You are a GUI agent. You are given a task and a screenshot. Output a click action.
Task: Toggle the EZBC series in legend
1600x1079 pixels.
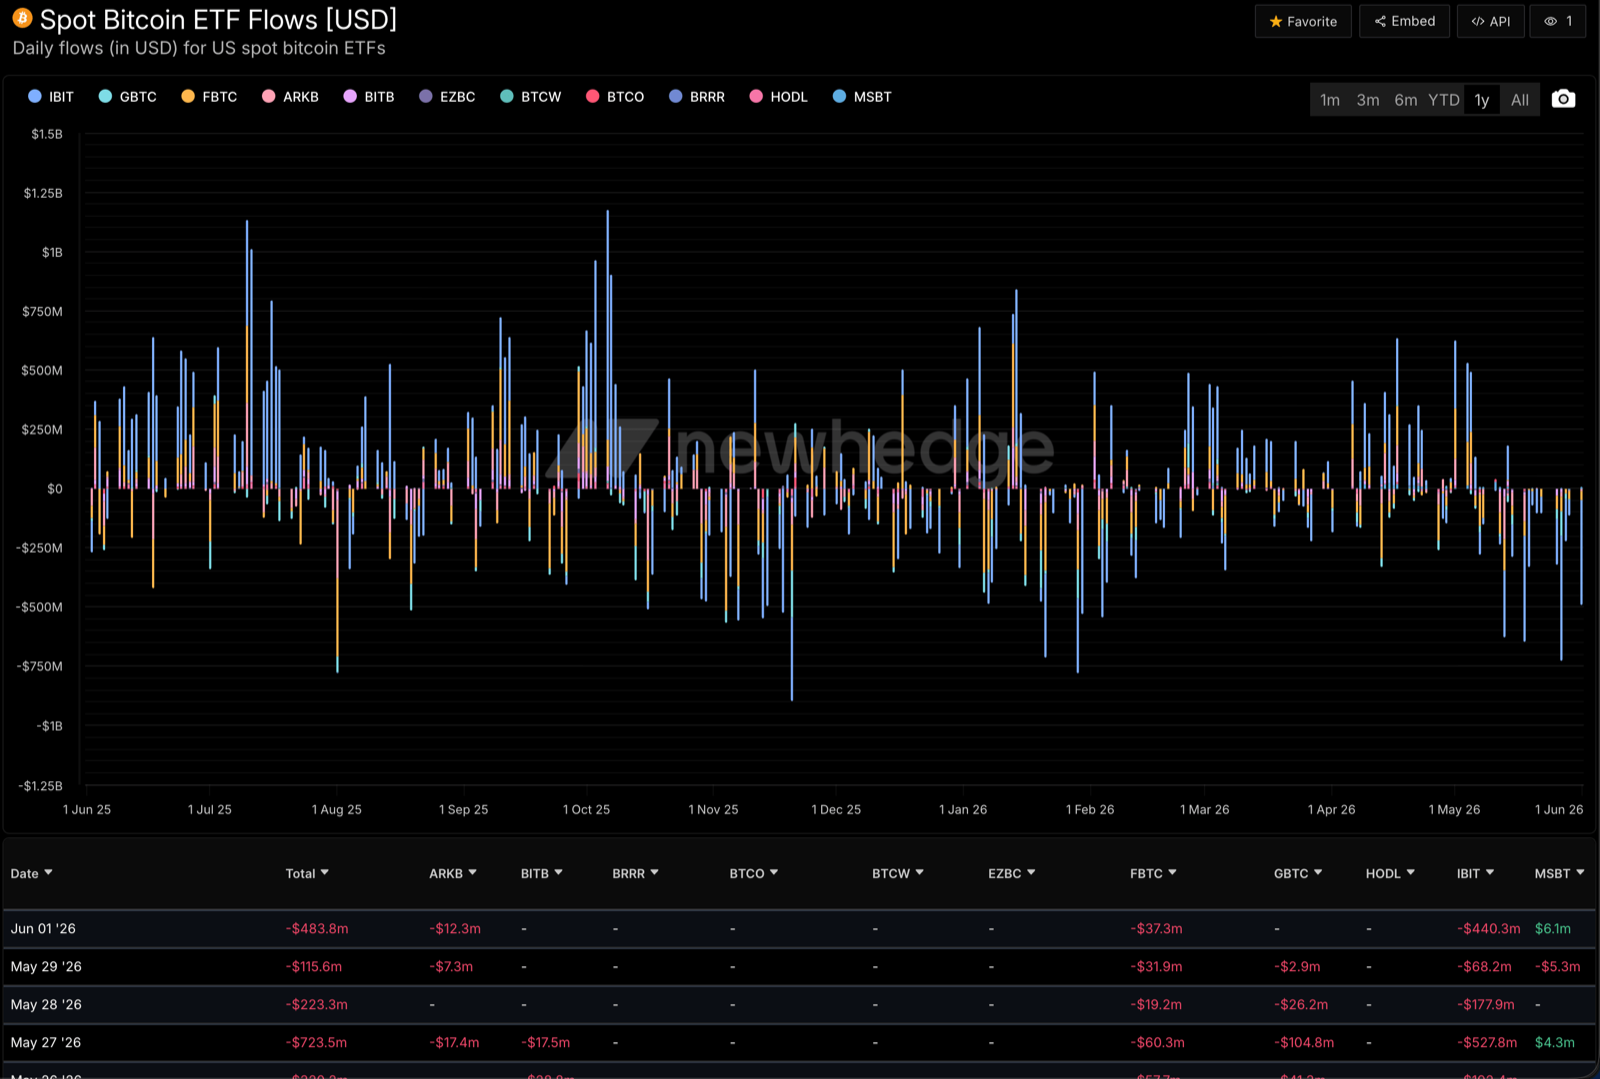tap(447, 97)
